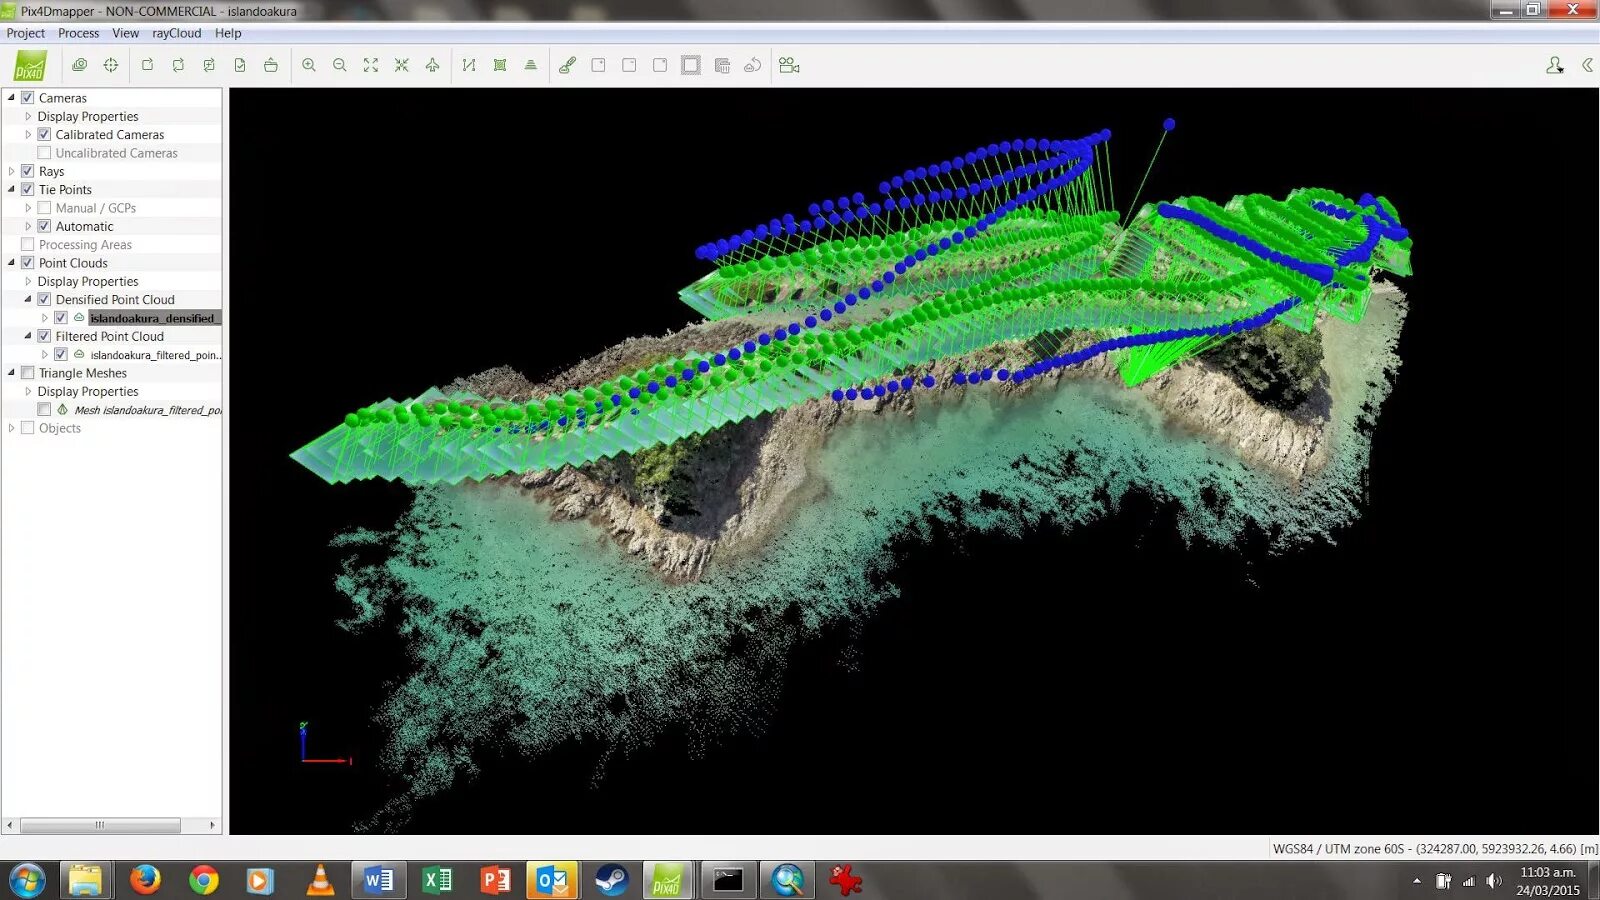Screen dimensions: 1600x900
Task: Select the Processing Areas tree item
Action: [x=85, y=245]
